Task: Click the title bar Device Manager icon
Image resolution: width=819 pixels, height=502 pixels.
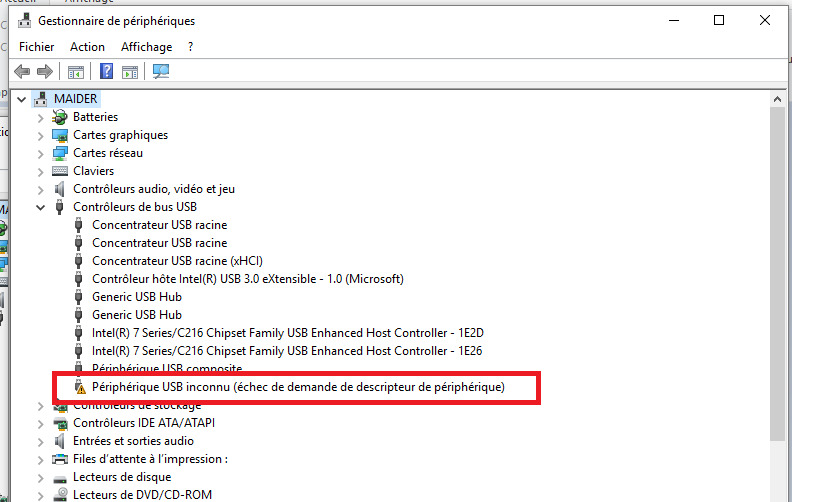Action: coord(25,20)
